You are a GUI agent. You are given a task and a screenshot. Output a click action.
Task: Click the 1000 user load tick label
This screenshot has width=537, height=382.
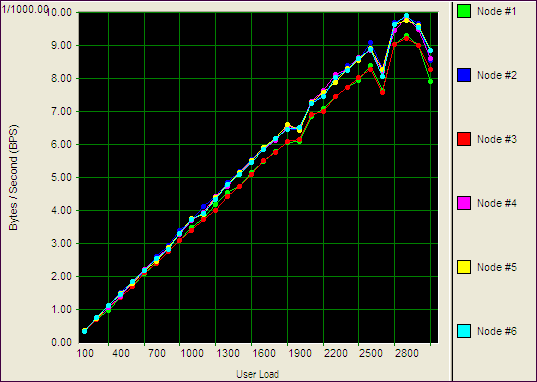(192, 353)
